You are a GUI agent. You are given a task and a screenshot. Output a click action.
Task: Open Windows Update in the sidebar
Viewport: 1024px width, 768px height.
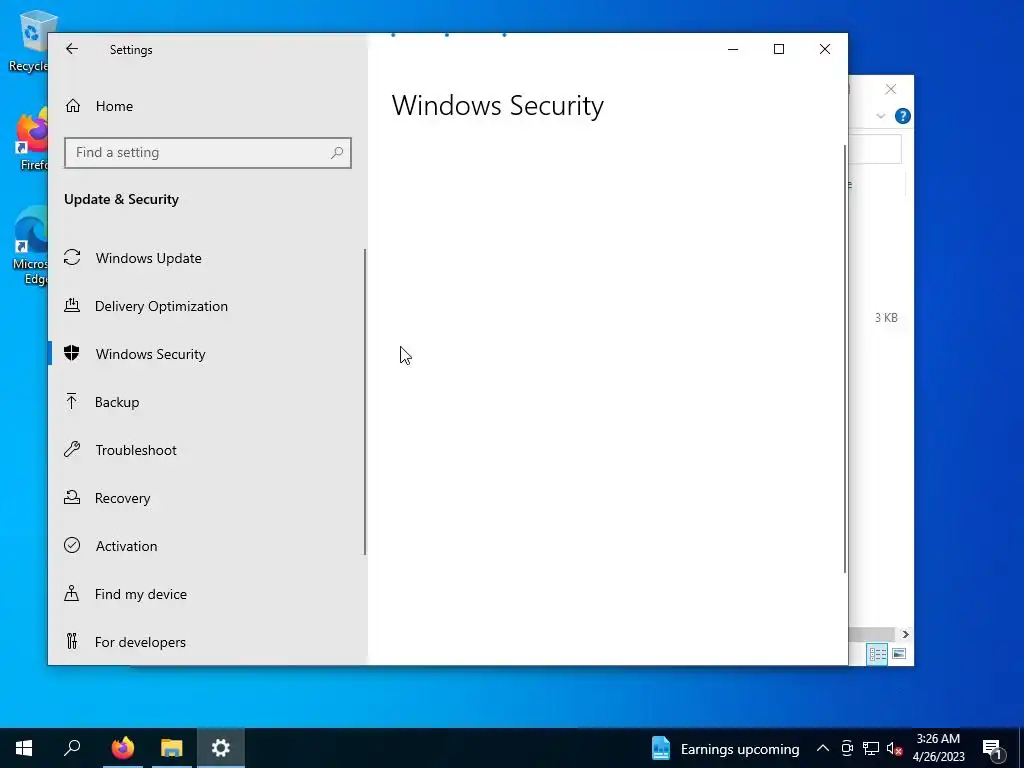click(208, 258)
